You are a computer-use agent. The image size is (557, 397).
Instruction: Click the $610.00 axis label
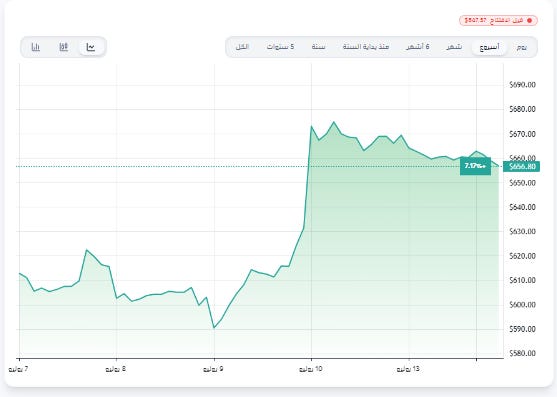(x=522, y=280)
